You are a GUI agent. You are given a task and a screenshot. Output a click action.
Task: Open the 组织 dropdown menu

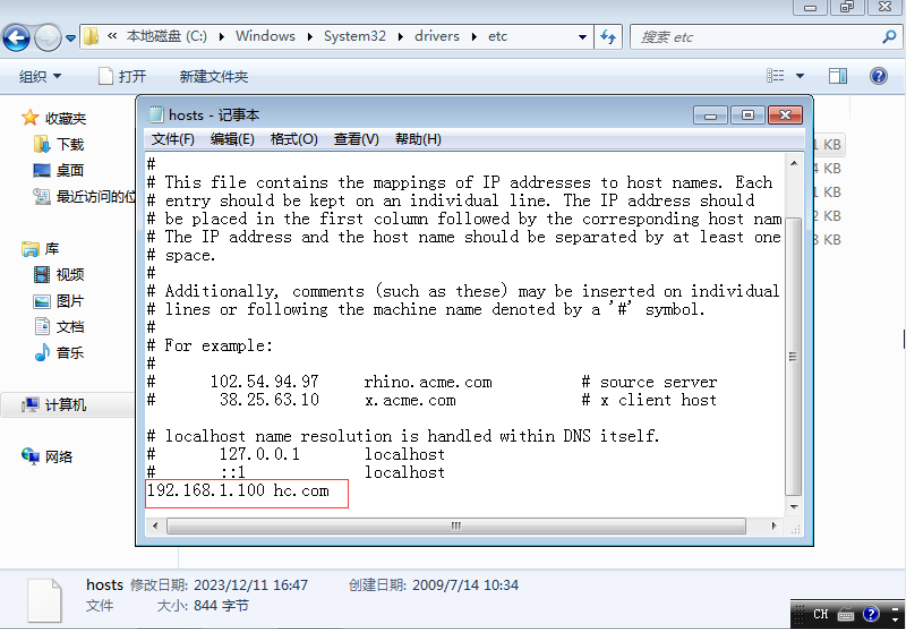(40, 76)
